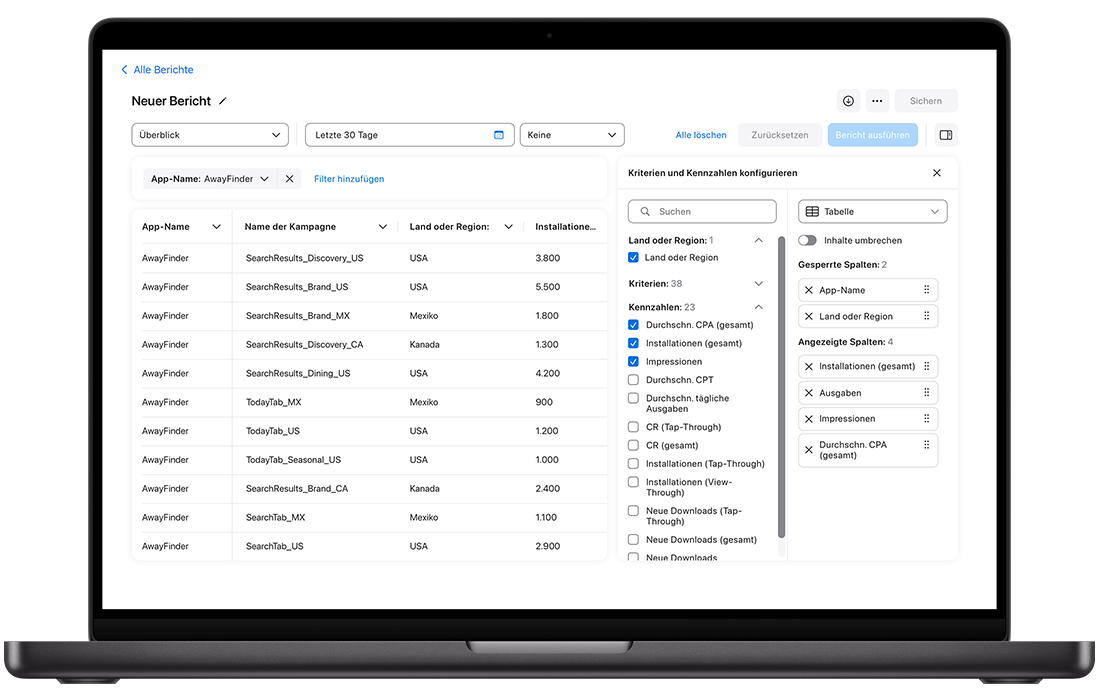Image resolution: width=1100 pixels, height=700 pixels.
Task: Open the three-dot more options menu
Action: pyautogui.click(x=877, y=101)
